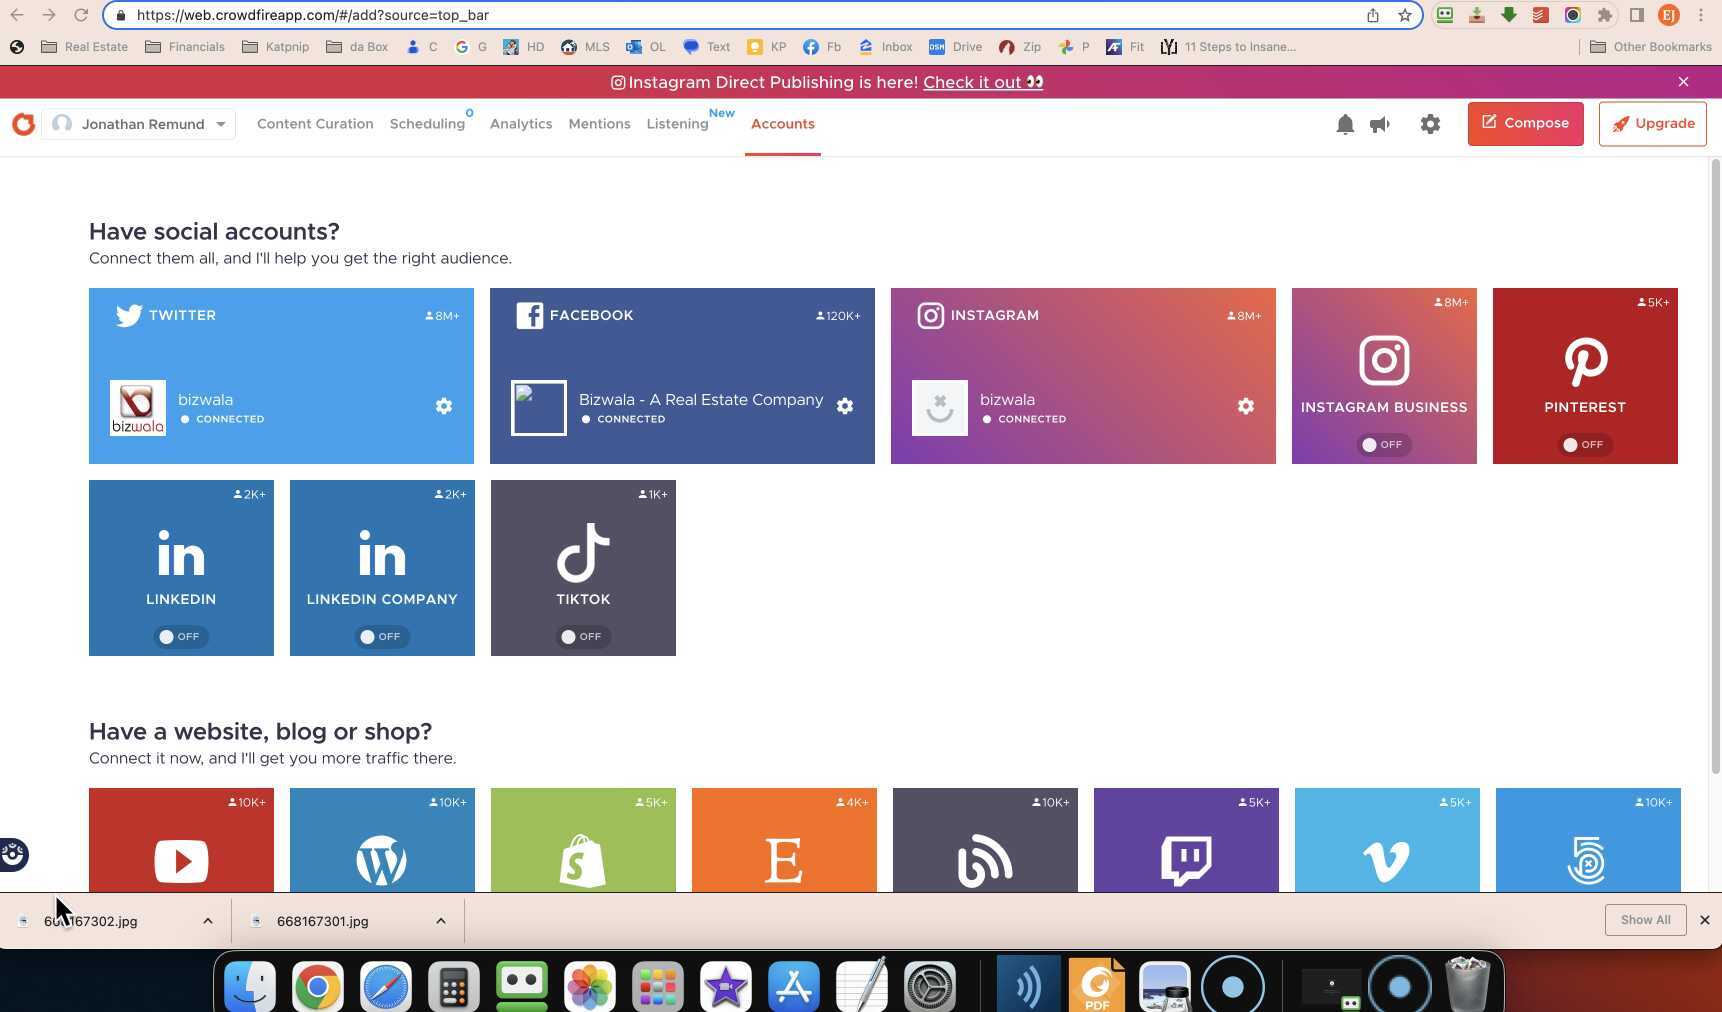Open Photos from the Dock
This screenshot has height=1012, width=1722.
click(x=590, y=987)
